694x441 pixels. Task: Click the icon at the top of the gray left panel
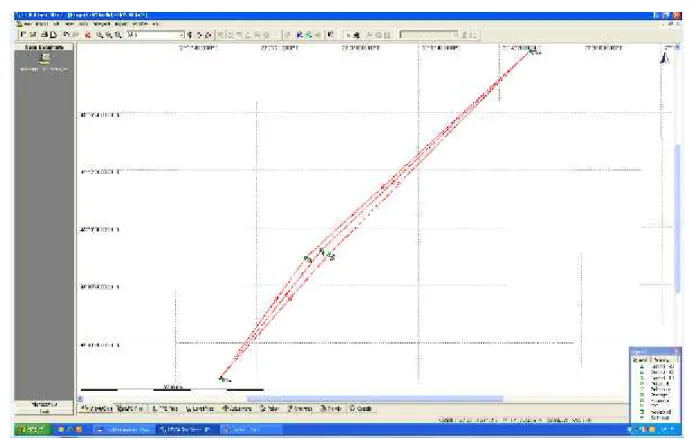pos(44,58)
